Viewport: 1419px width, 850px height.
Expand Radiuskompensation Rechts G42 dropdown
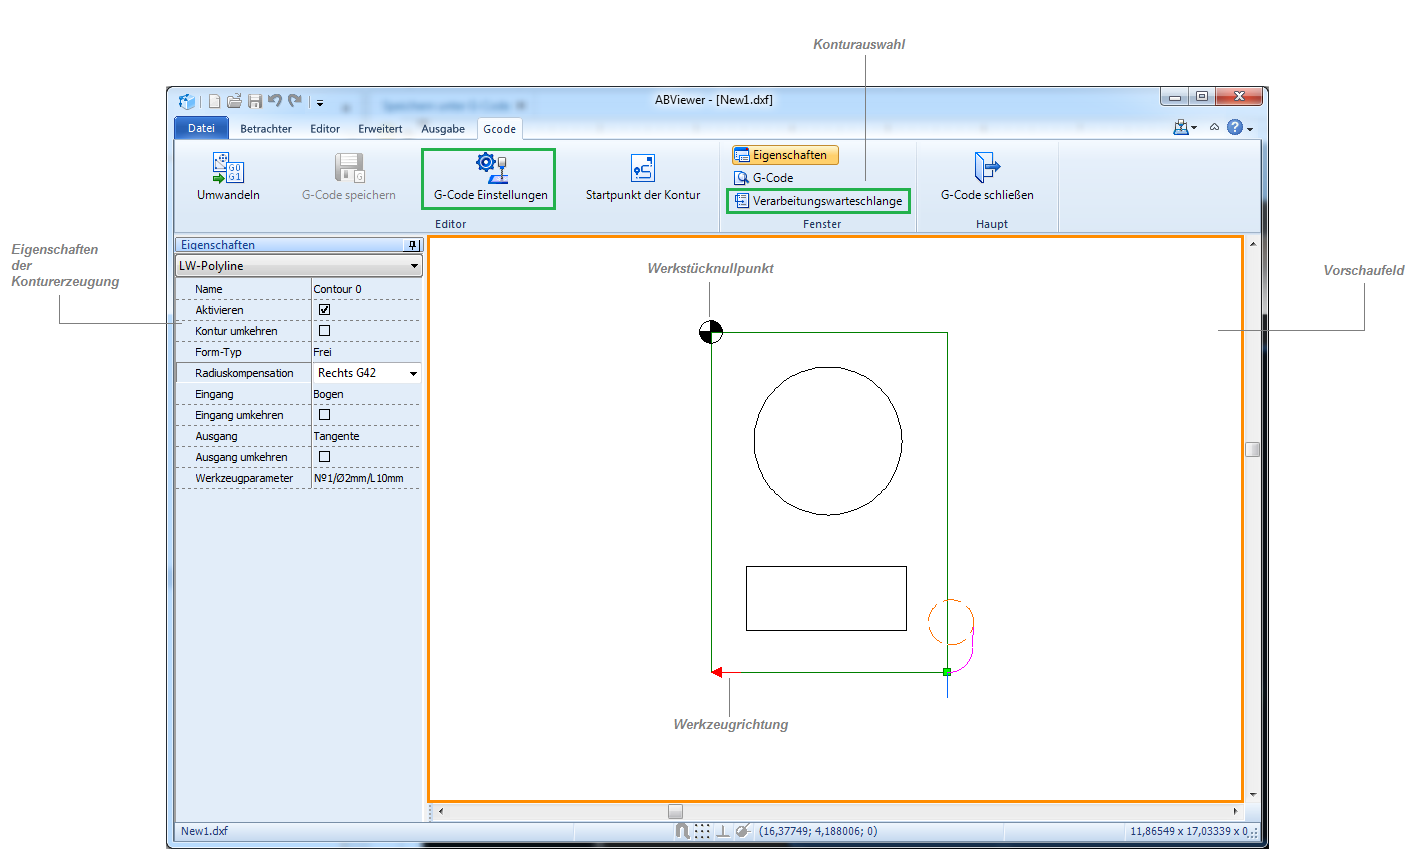point(413,373)
